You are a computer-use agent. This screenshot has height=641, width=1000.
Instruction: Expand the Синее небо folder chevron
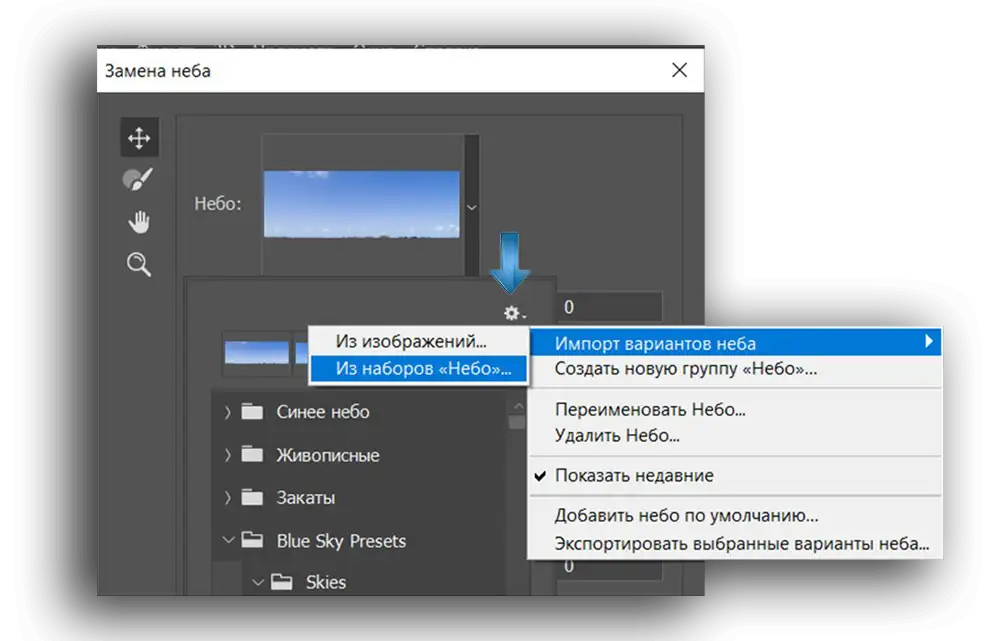[x=228, y=413]
